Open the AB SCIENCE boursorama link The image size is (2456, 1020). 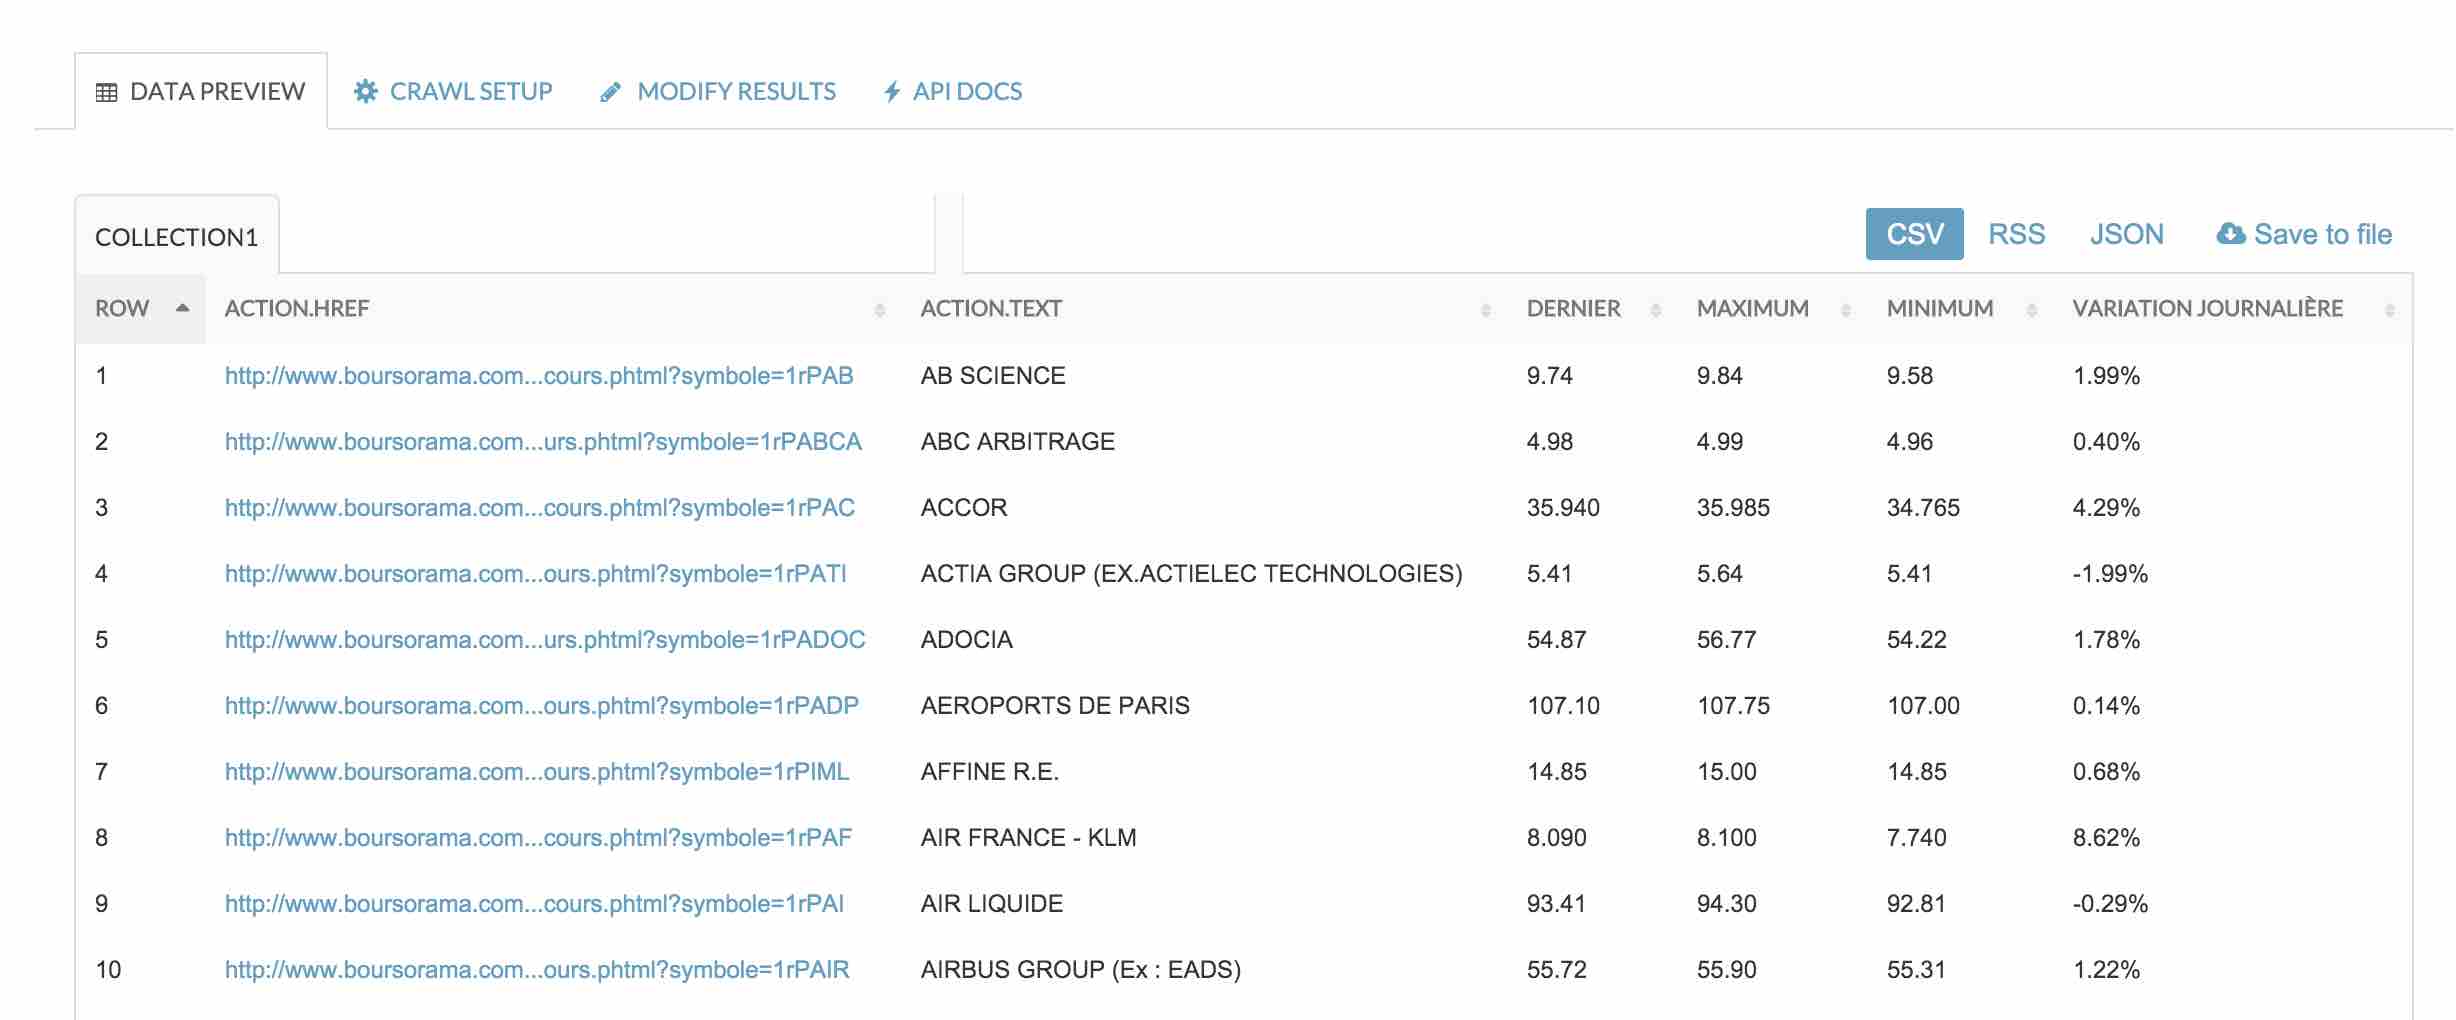pyautogui.click(x=538, y=376)
